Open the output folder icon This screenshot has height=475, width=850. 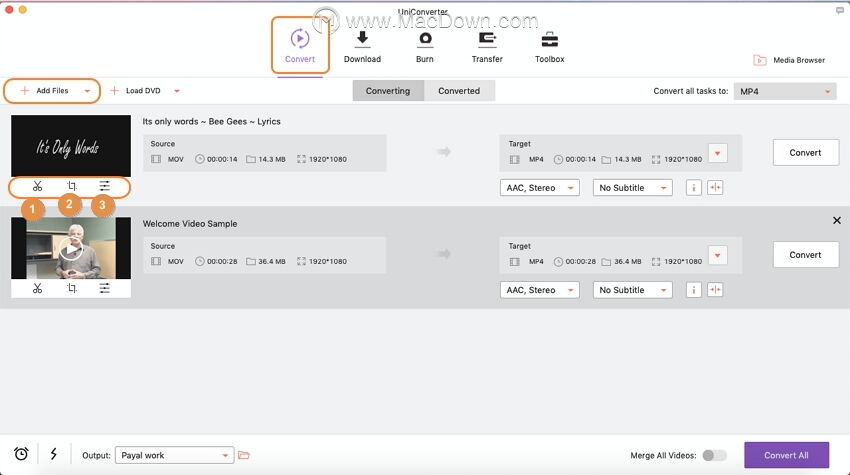tap(244, 455)
